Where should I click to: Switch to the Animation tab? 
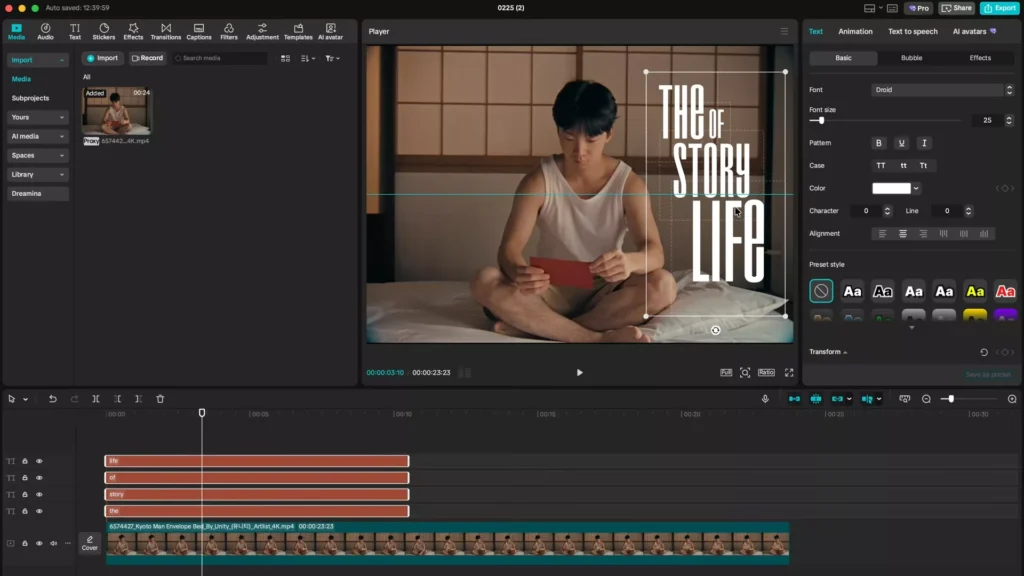tap(855, 31)
